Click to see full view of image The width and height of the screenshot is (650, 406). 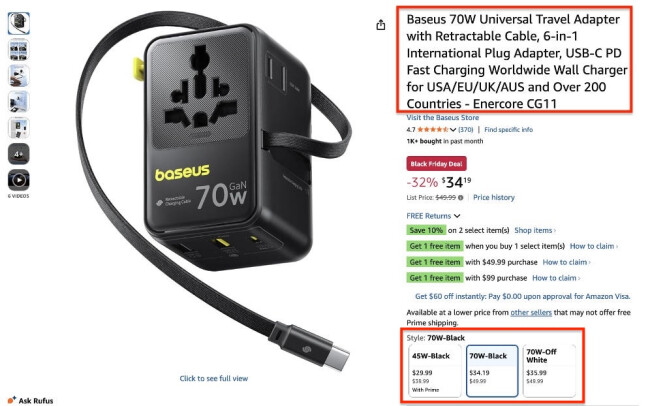click(213, 378)
